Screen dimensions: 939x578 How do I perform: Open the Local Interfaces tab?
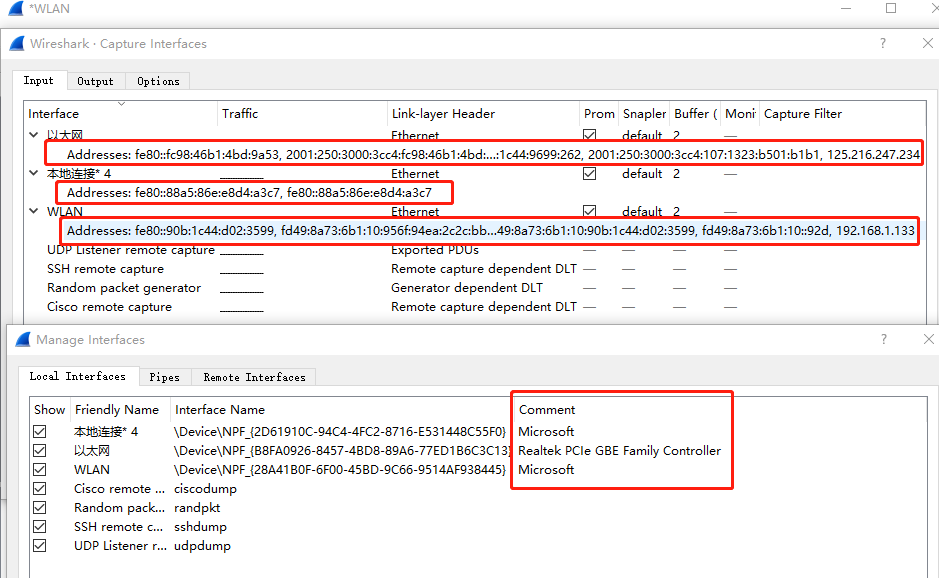tap(78, 376)
